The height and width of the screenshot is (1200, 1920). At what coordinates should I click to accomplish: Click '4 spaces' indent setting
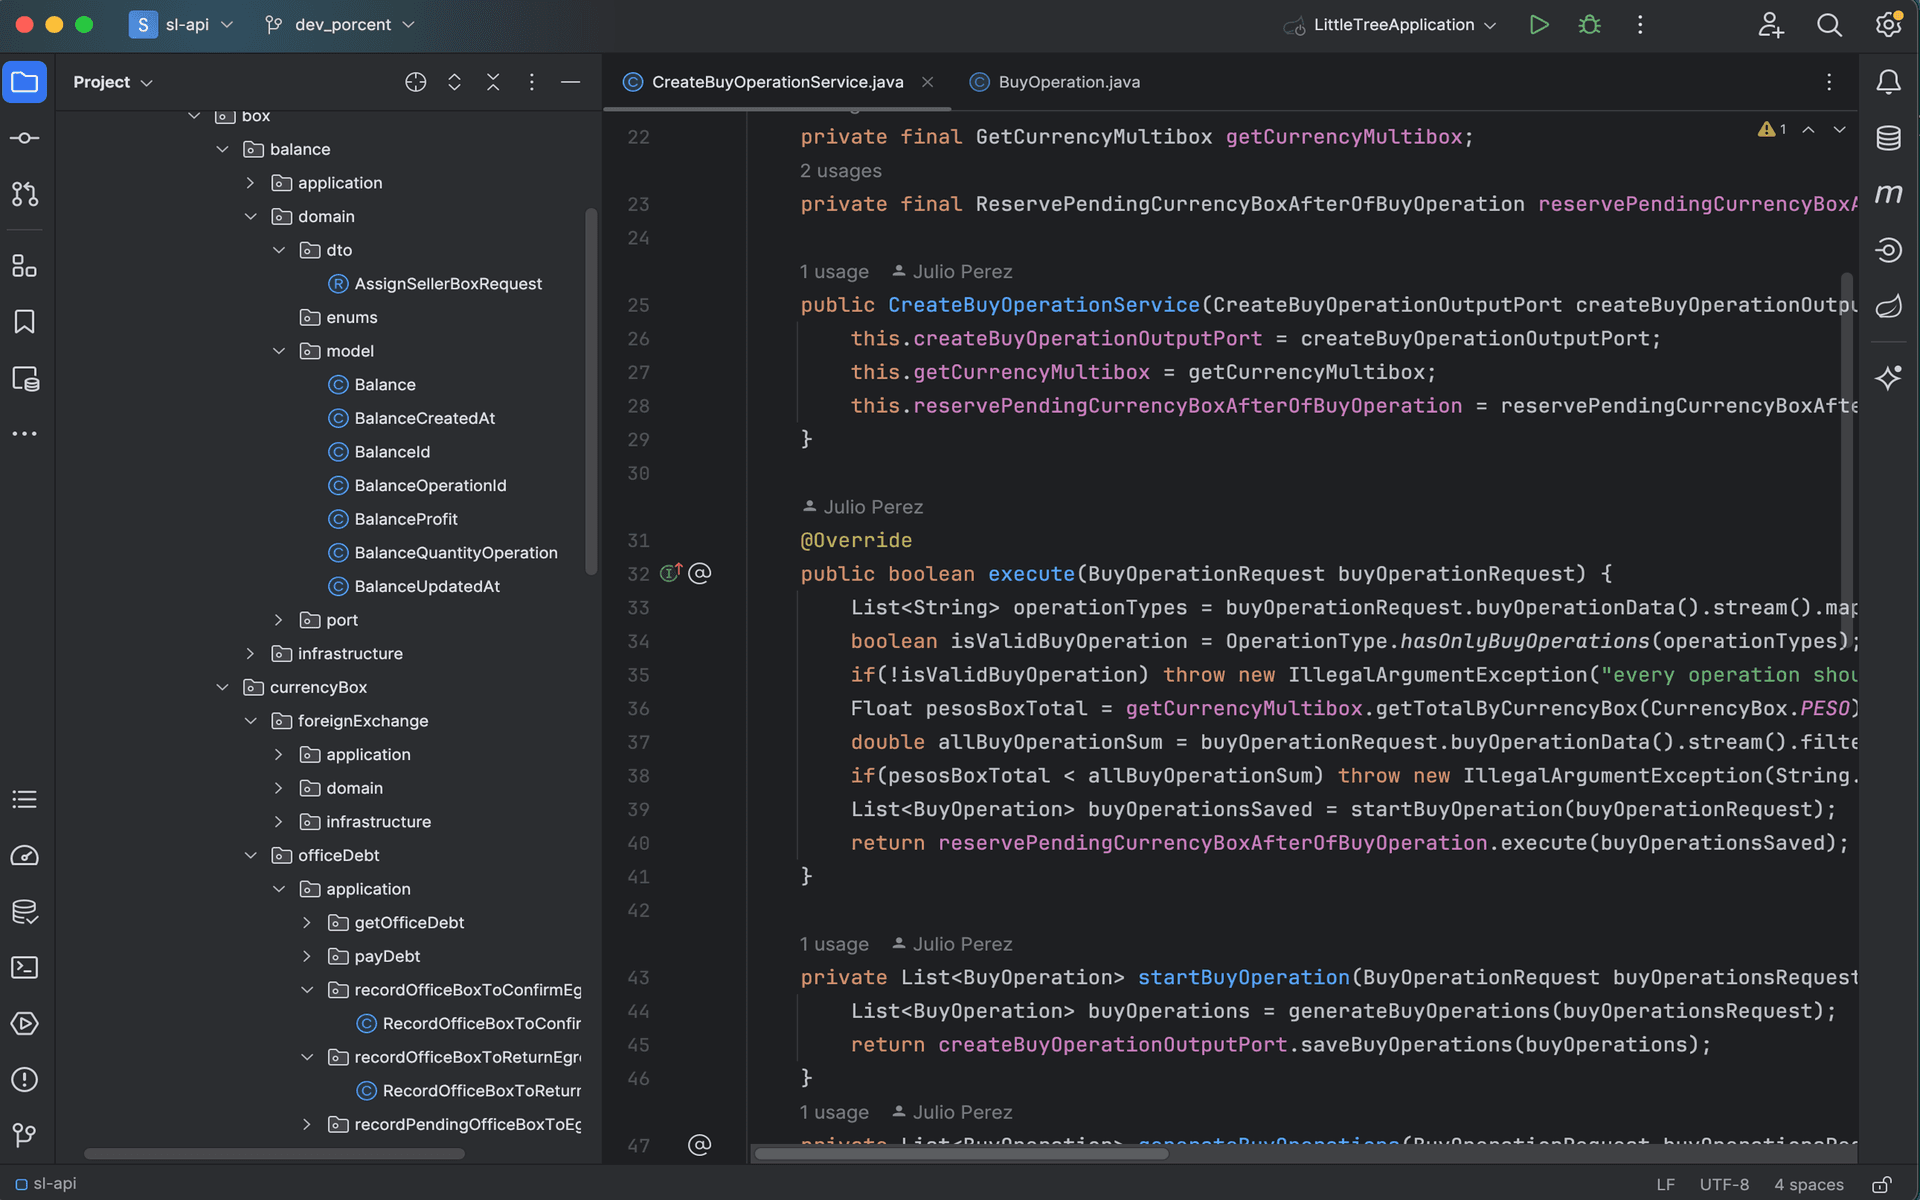pos(1808,1184)
